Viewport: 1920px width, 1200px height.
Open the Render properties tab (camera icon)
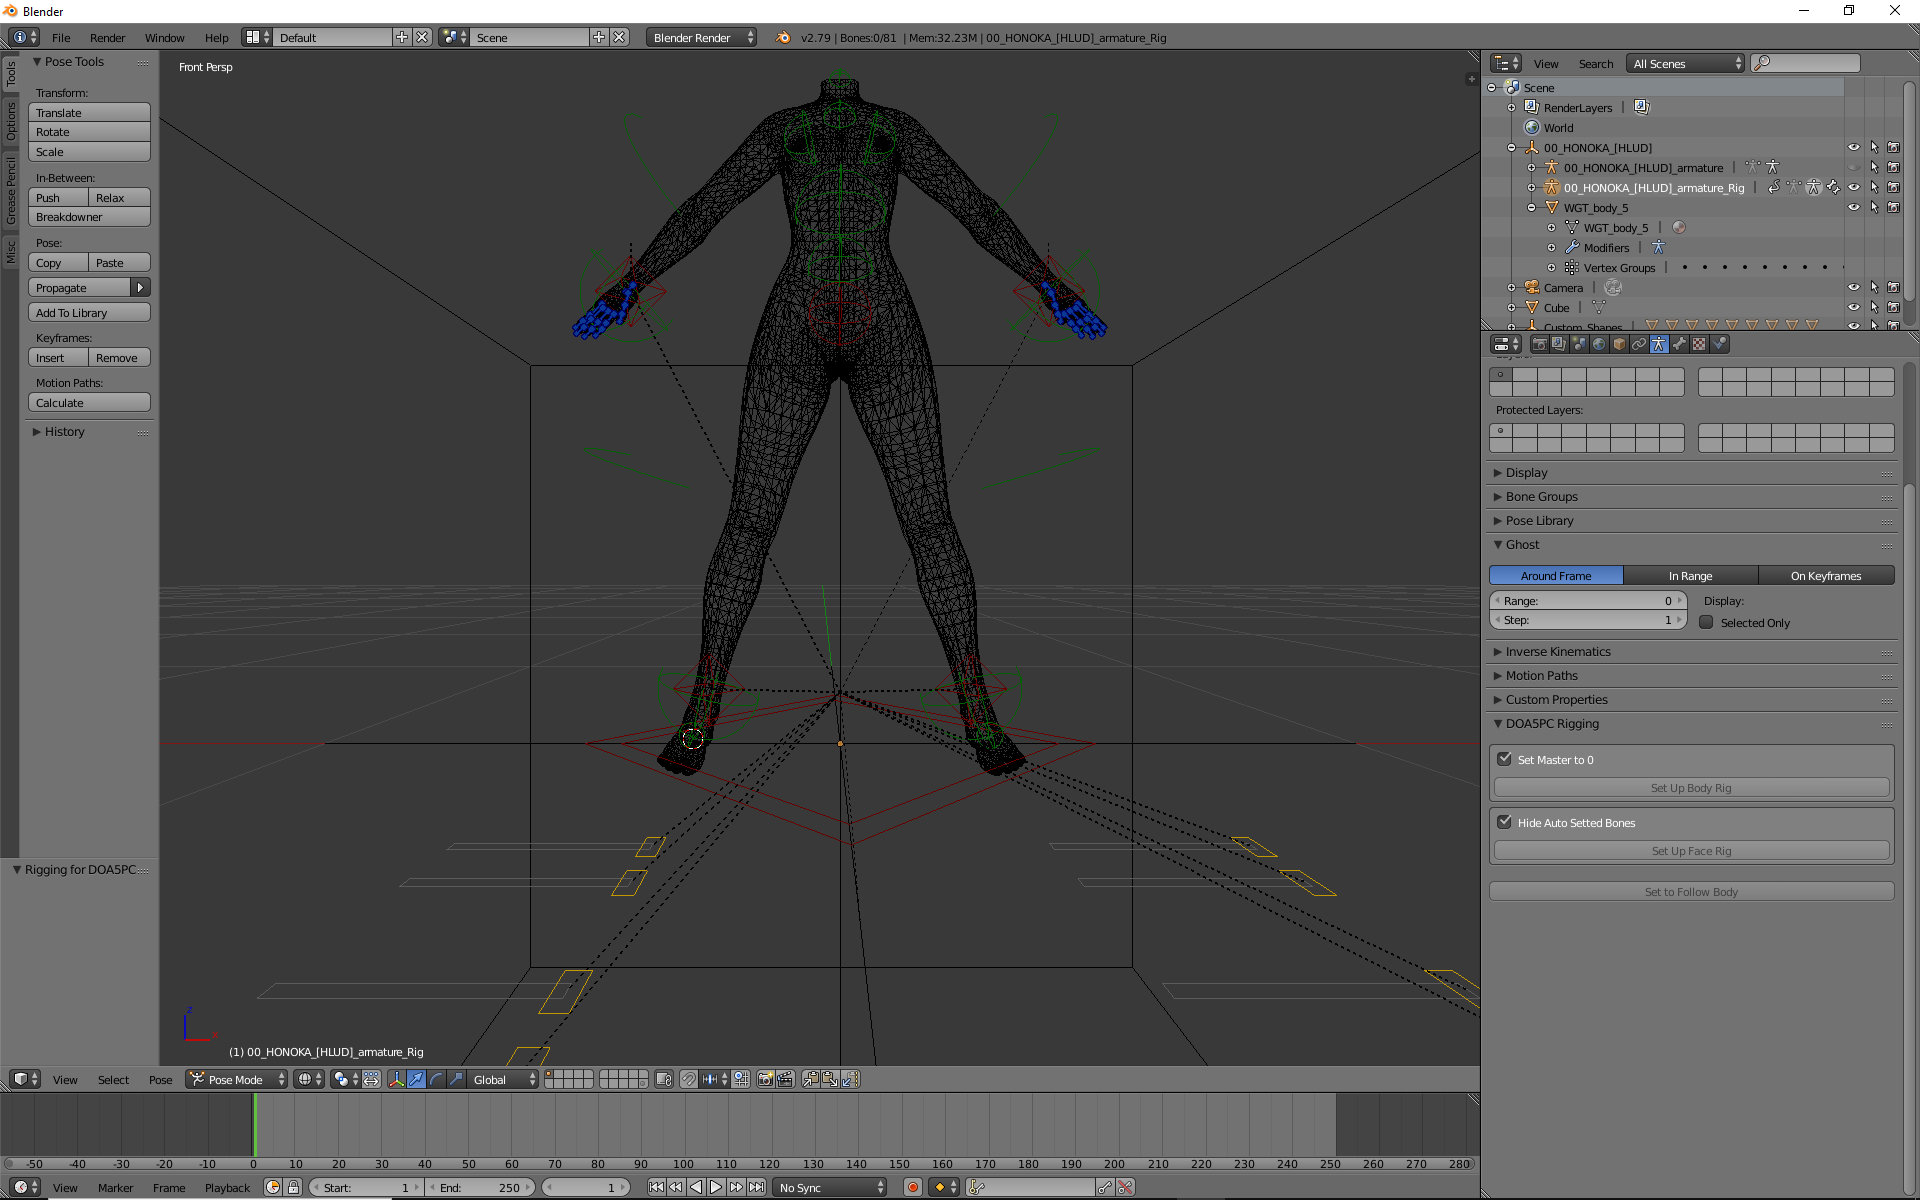tap(1539, 344)
